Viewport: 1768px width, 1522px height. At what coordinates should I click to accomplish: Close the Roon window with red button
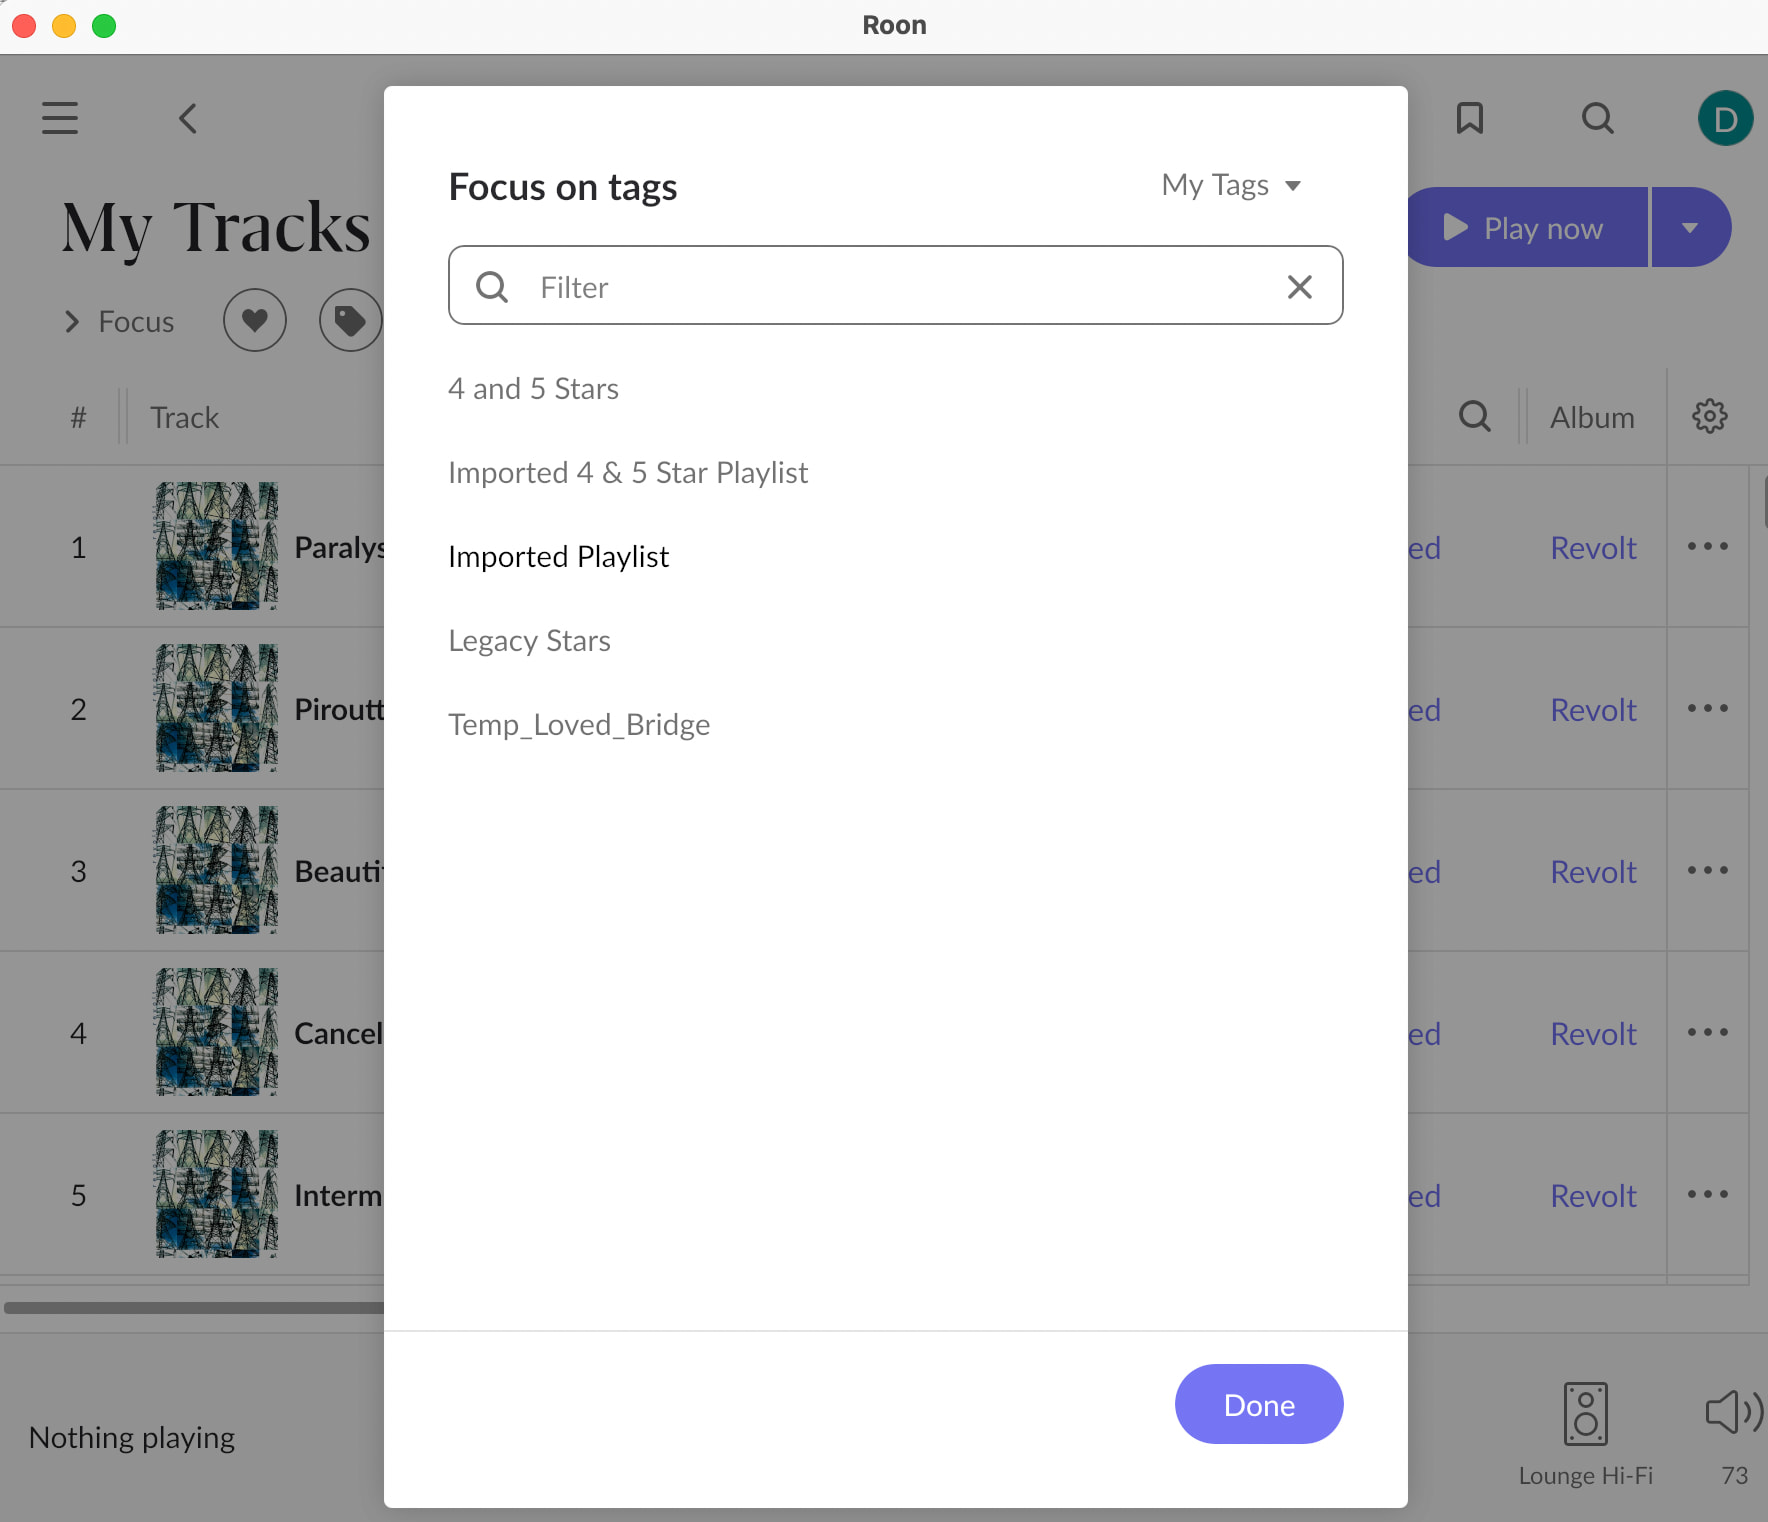coord(24,25)
